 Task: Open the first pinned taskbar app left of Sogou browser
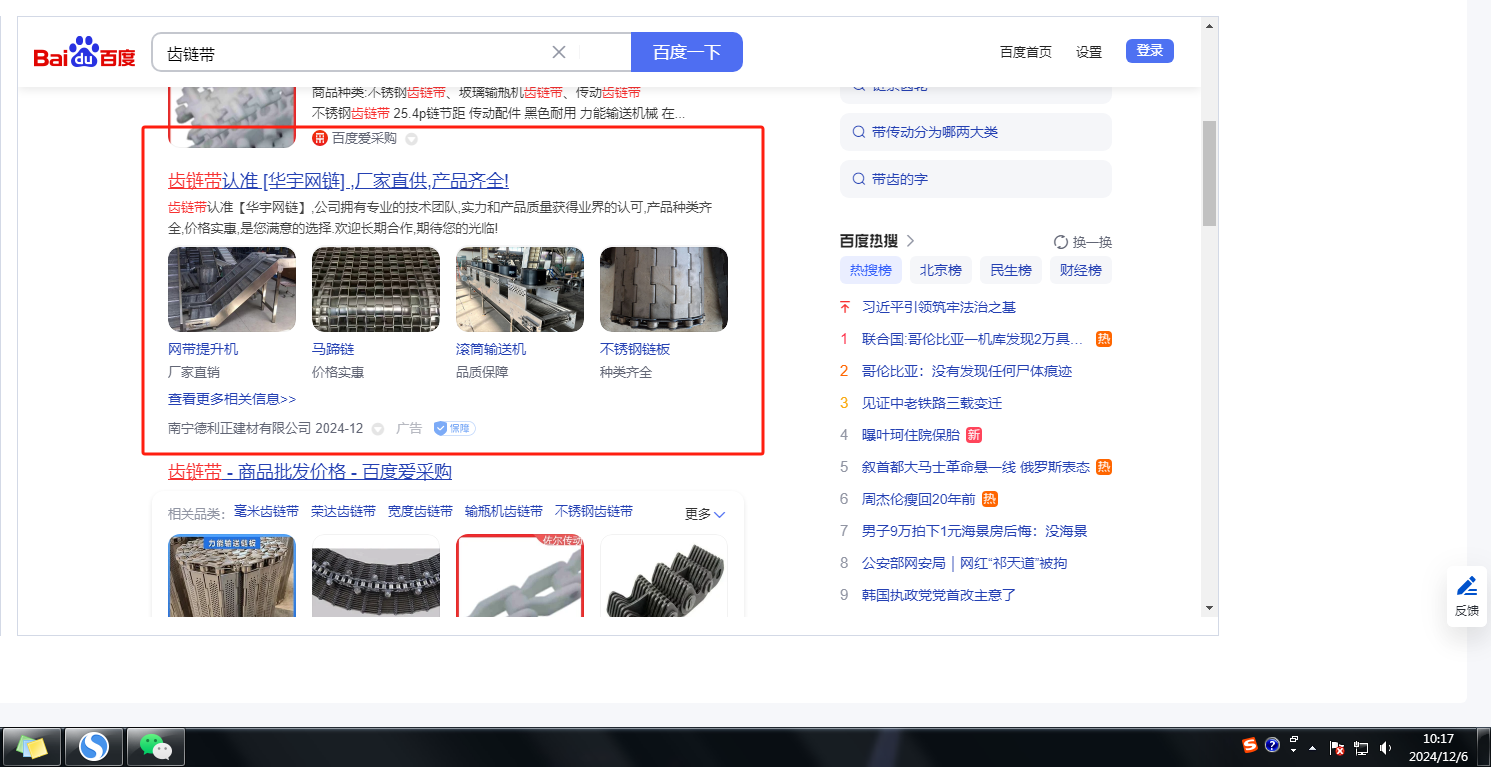pos(32,746)
